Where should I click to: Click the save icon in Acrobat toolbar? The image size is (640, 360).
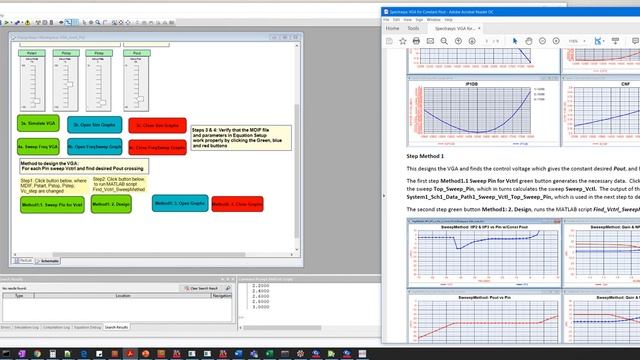point(389,41)
